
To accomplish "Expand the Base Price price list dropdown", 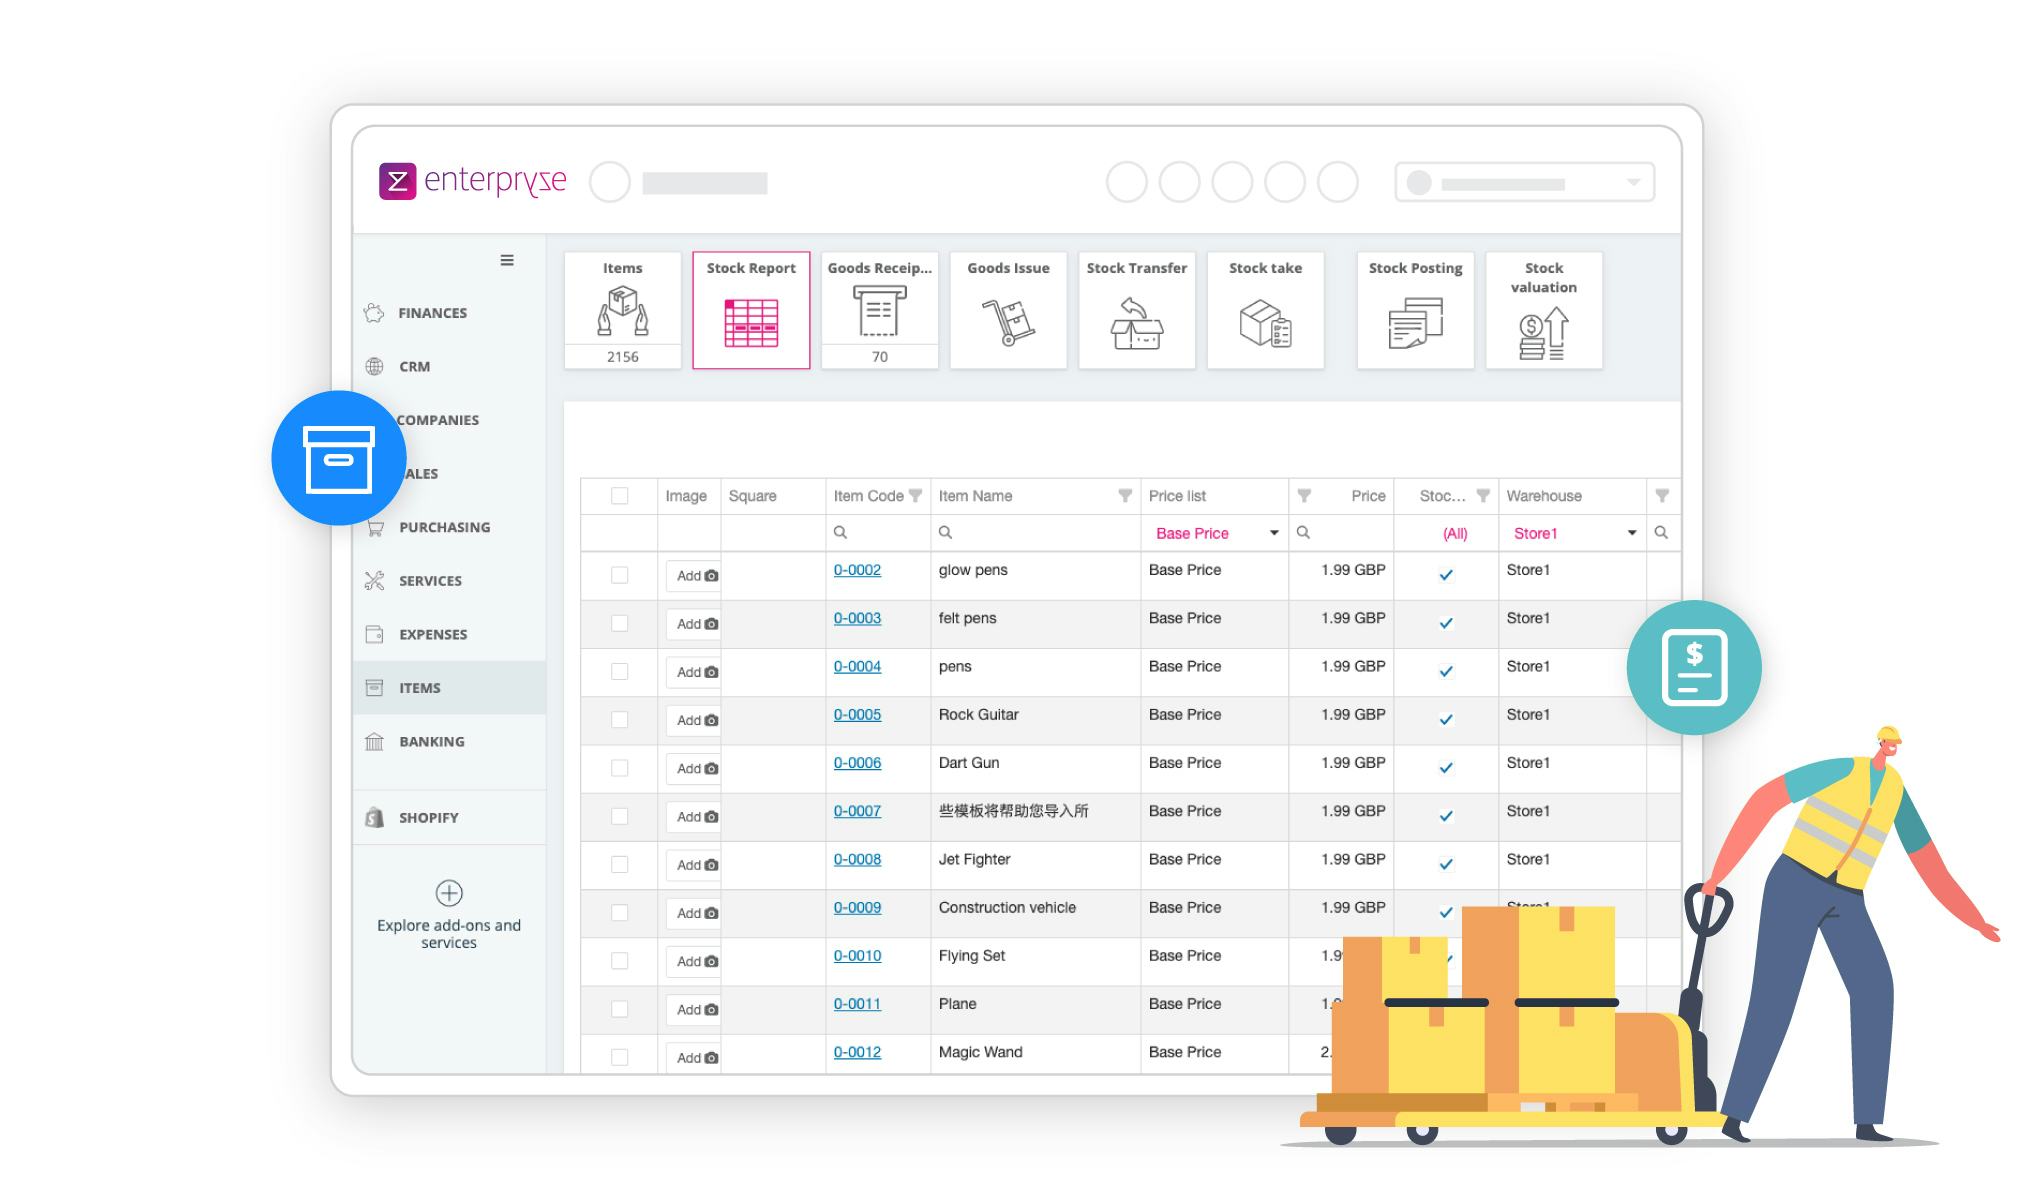I will click(1273, 533).
